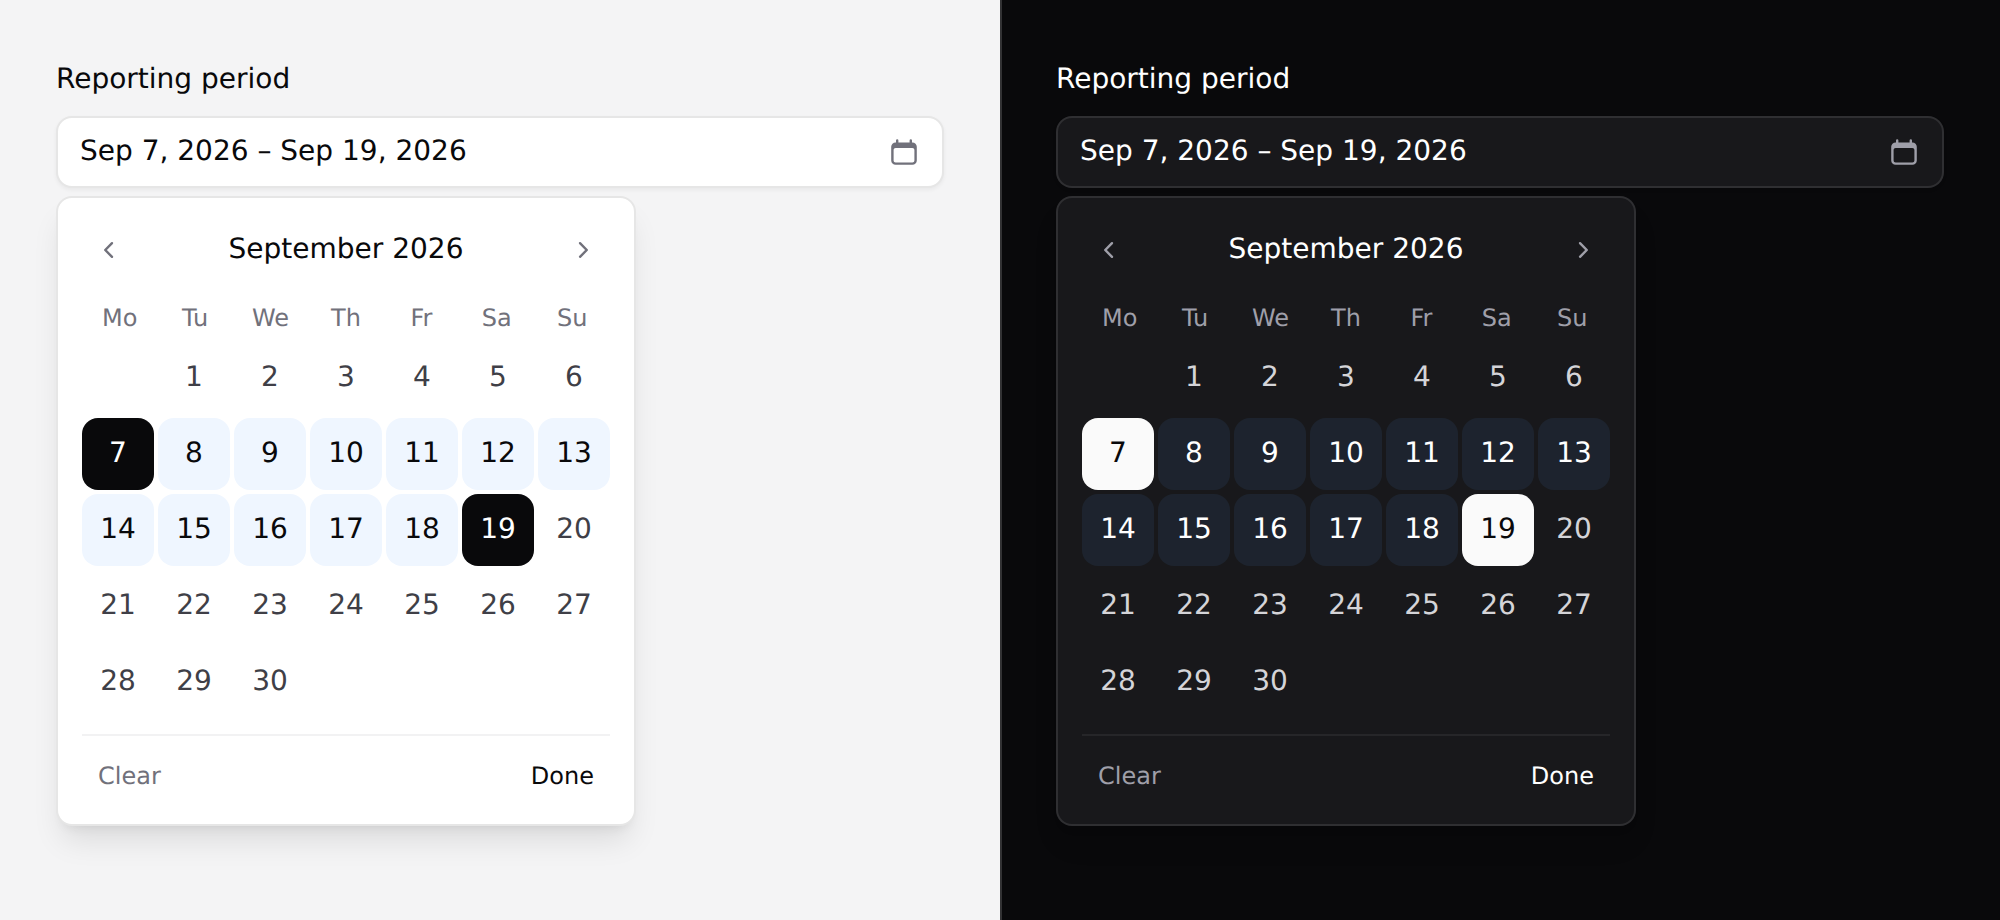Click Done in the dark calendar
Image resolution: width=2000 pixels, height=920 pixels.
(x=1562, y=776)
